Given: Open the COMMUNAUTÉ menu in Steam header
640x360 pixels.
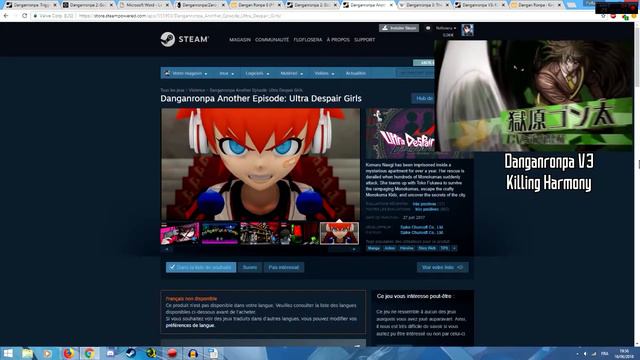Looking at the screenshot, I should coord(272,40).
